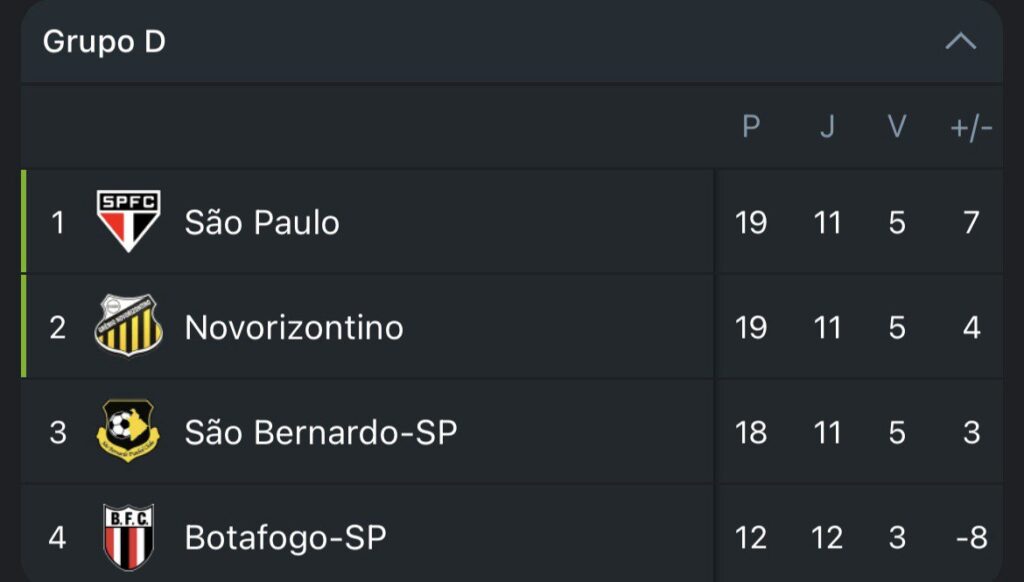The image size is (1024, 582).
Task: Click the Novorizontino club crest
Action: pos(128,326)
